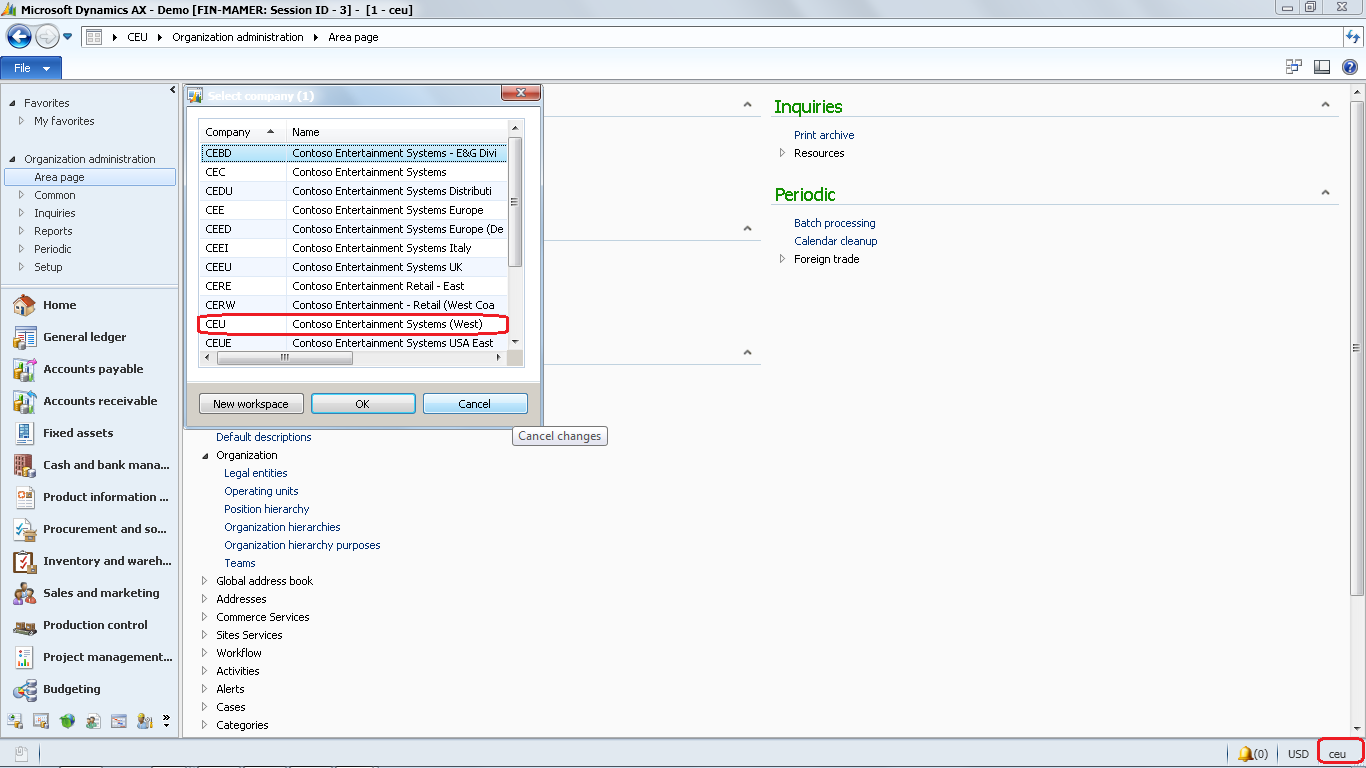Open the Batch processing link
This screenshot has height=768, width=1366.
pyautogui.click(x=834, y=223)
